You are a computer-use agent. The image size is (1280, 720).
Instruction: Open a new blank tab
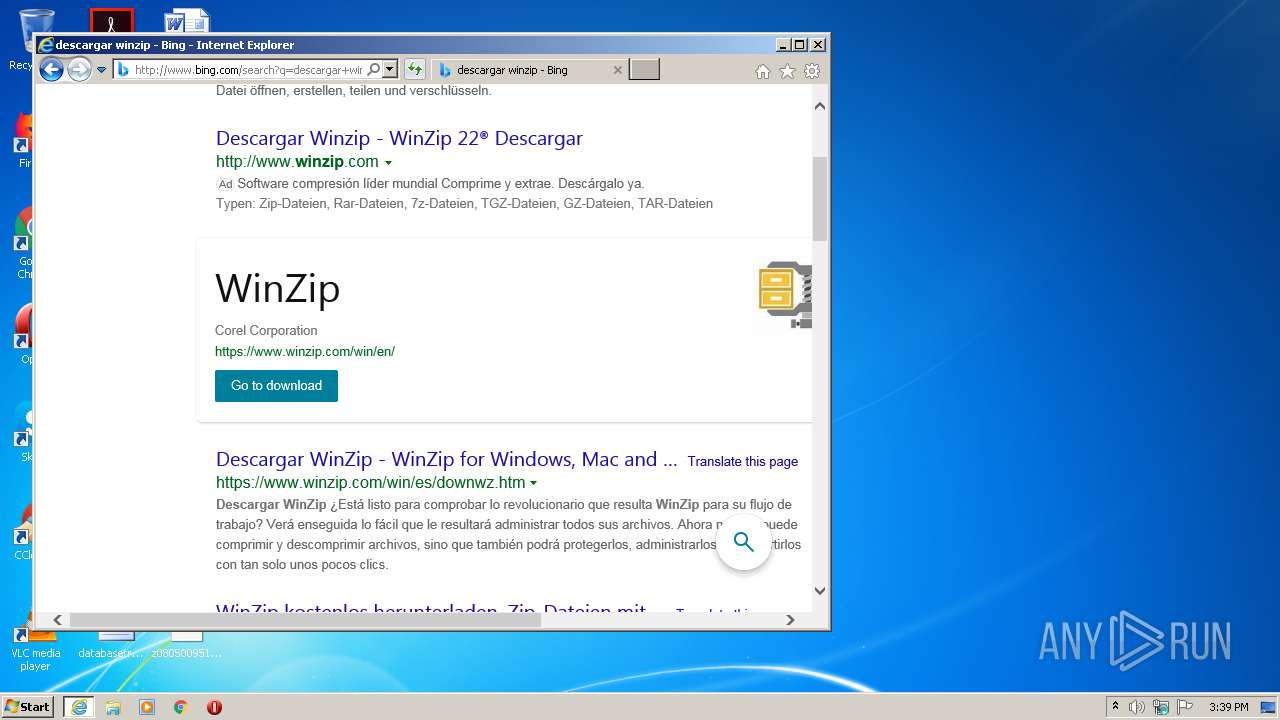644,69
